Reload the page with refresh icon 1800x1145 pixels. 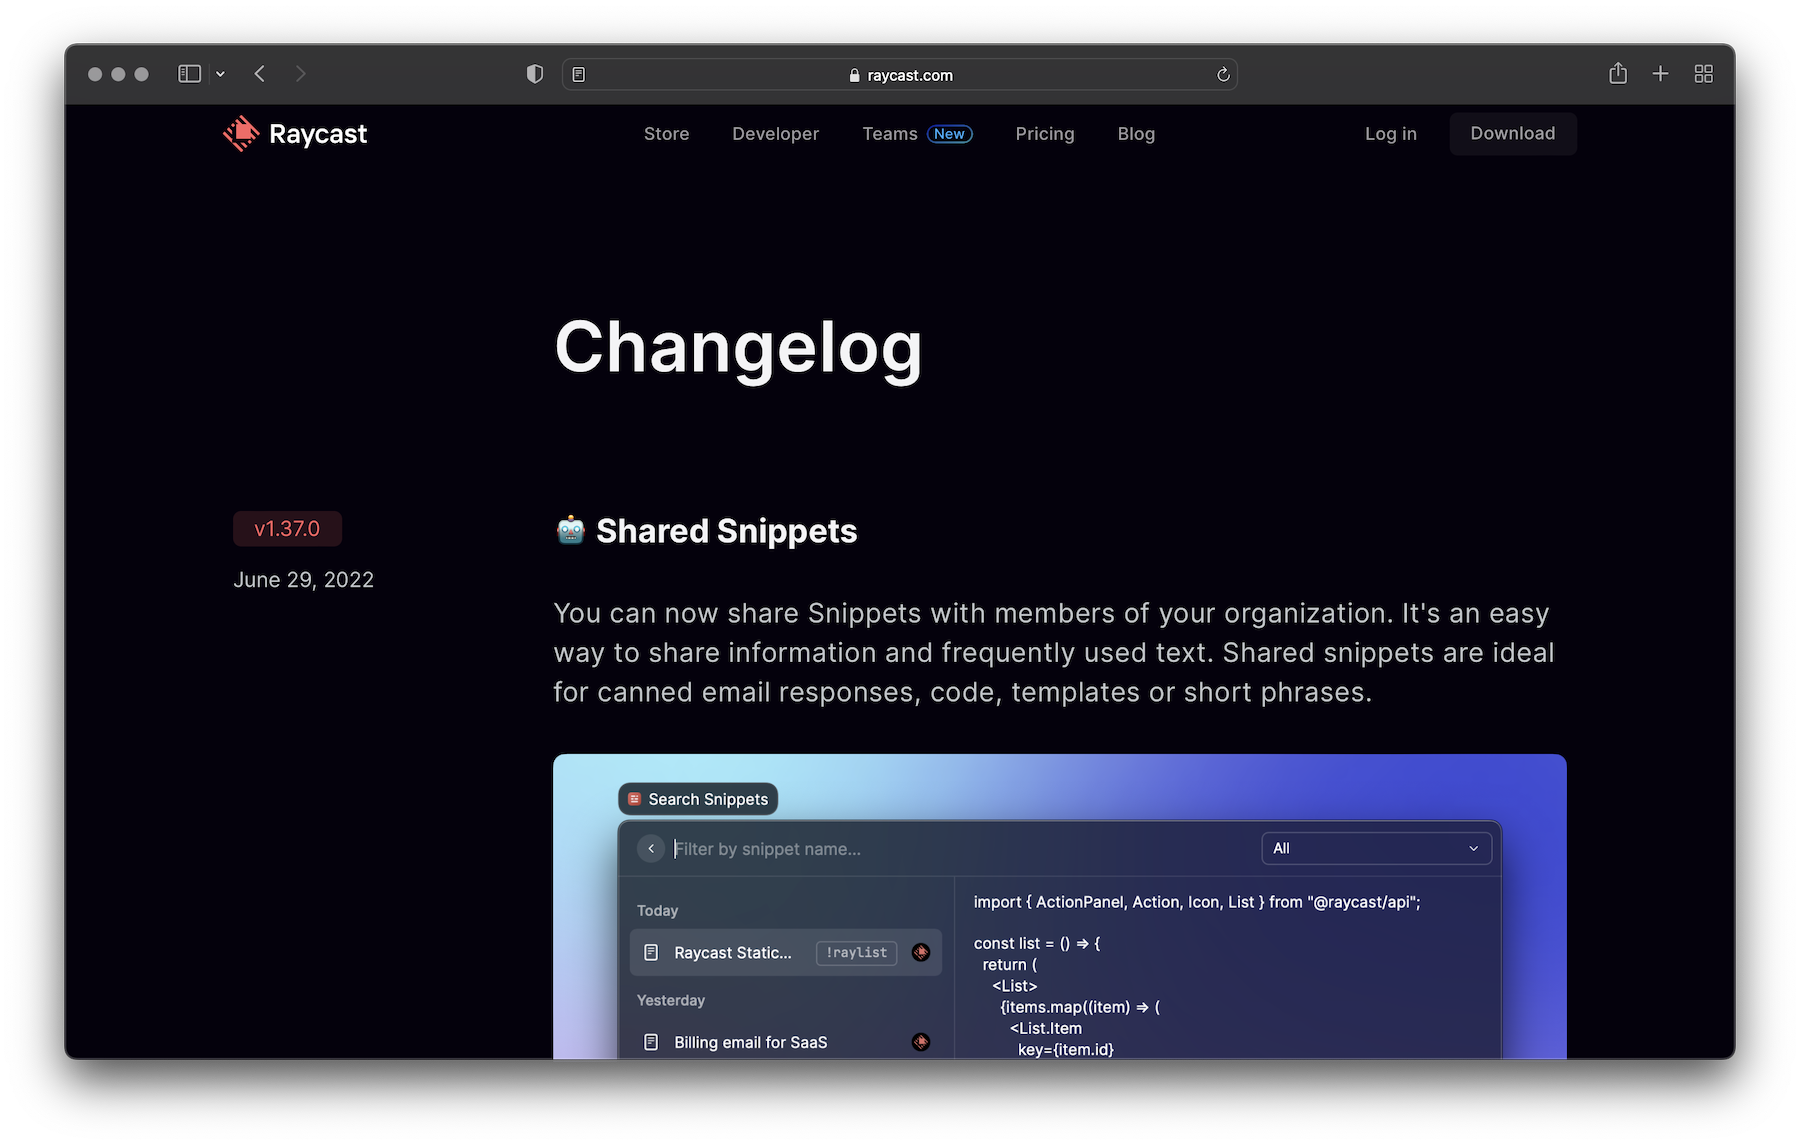1223,75
